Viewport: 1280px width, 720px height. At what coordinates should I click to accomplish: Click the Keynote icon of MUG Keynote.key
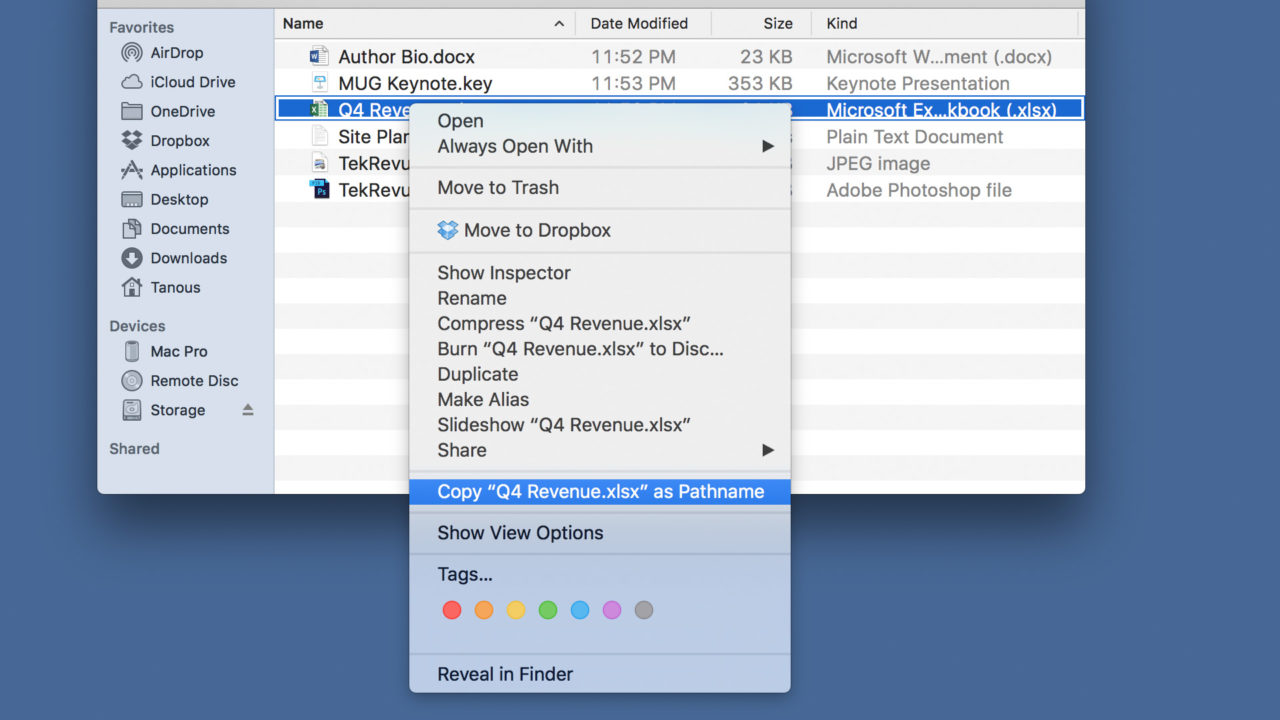click(319, 83)
